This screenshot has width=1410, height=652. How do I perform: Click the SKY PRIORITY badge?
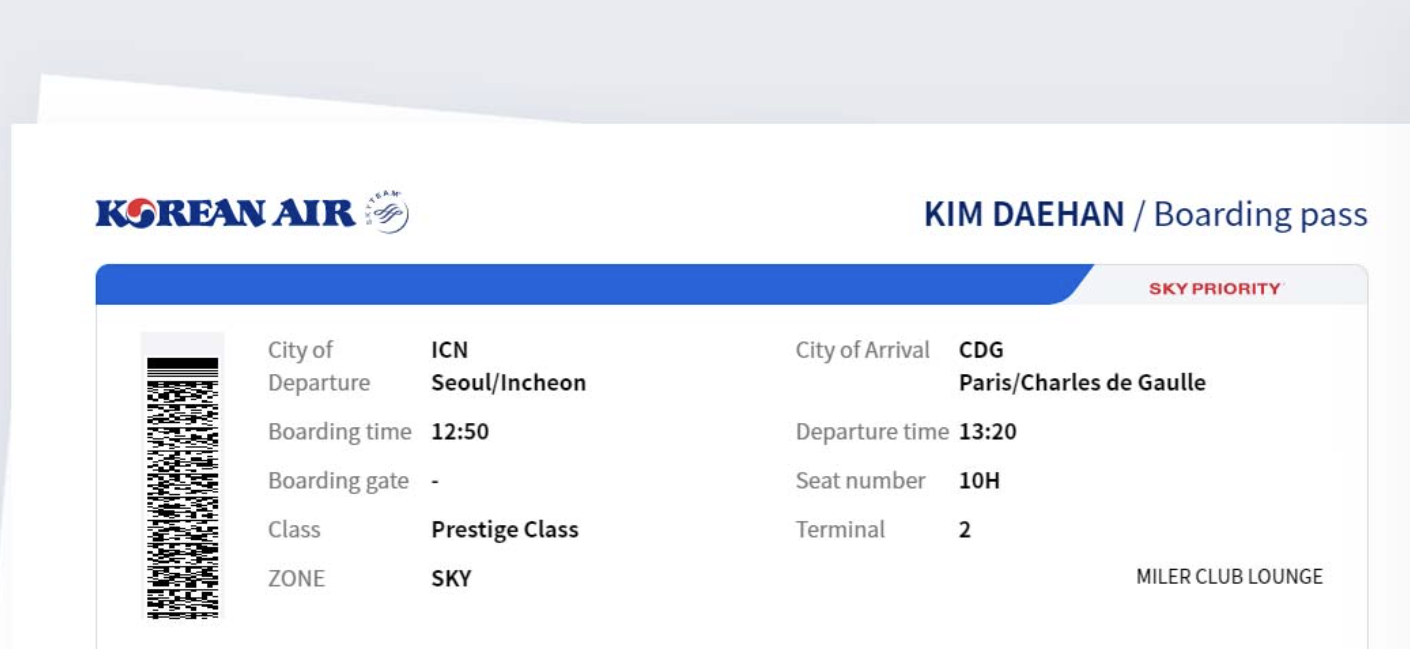click(x=1215, y=288)
